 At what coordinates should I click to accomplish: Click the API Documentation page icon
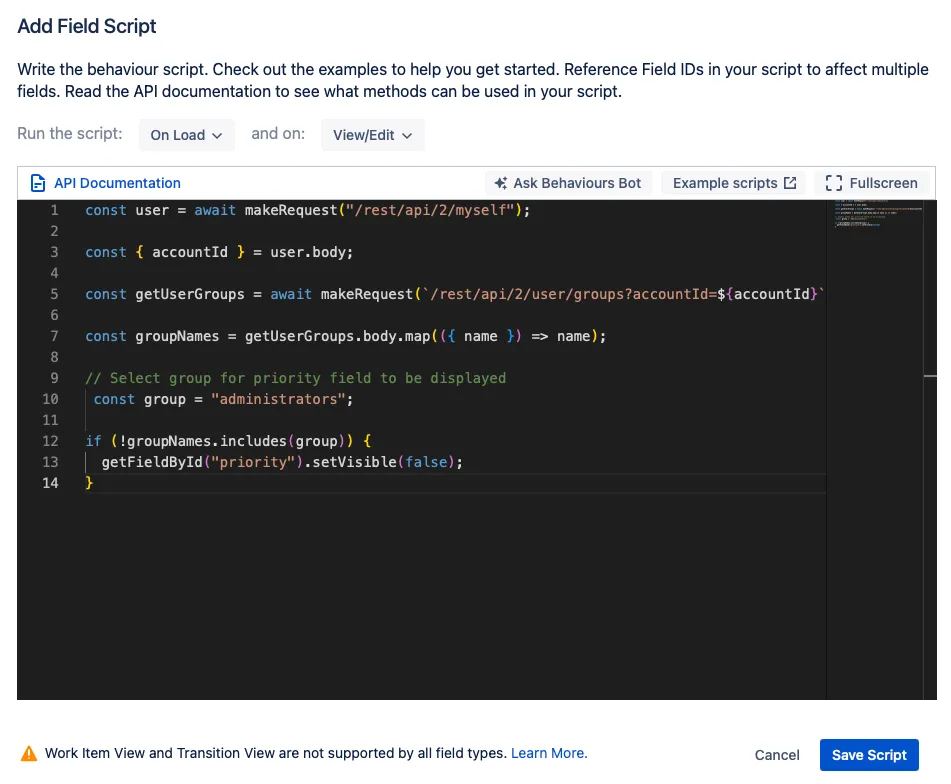38,183
